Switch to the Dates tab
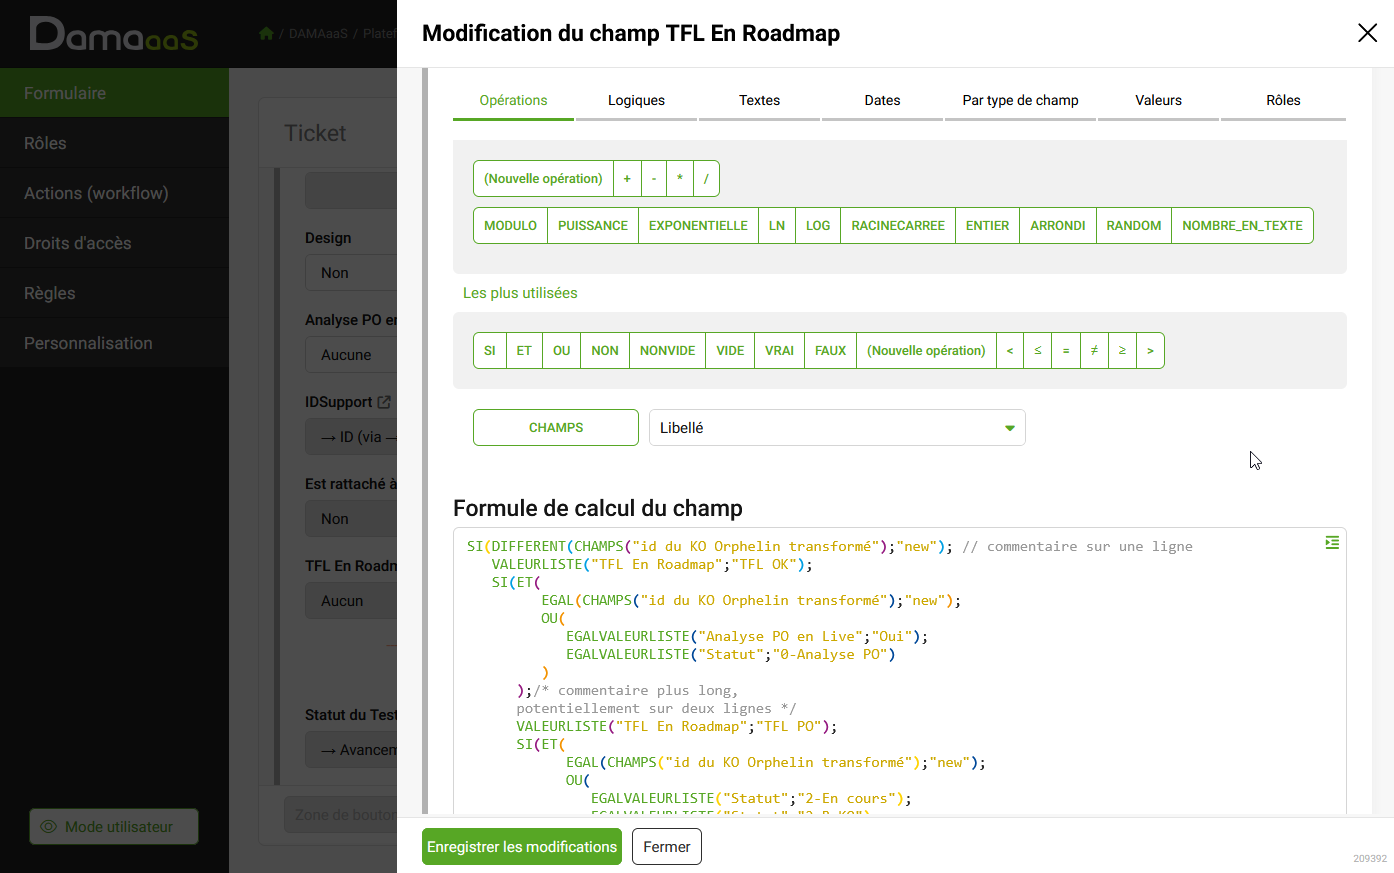The image size is (1394, 873). pos(882,101)
